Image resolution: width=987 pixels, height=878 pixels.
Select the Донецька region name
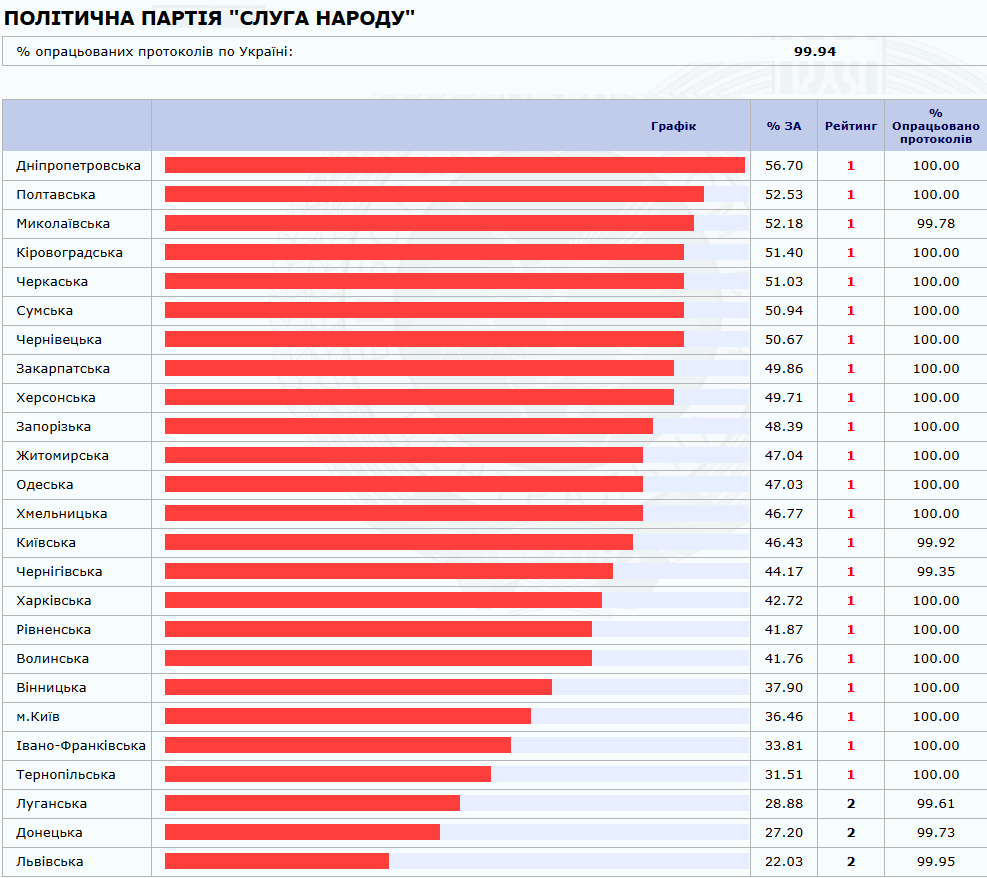click(49, 831)
